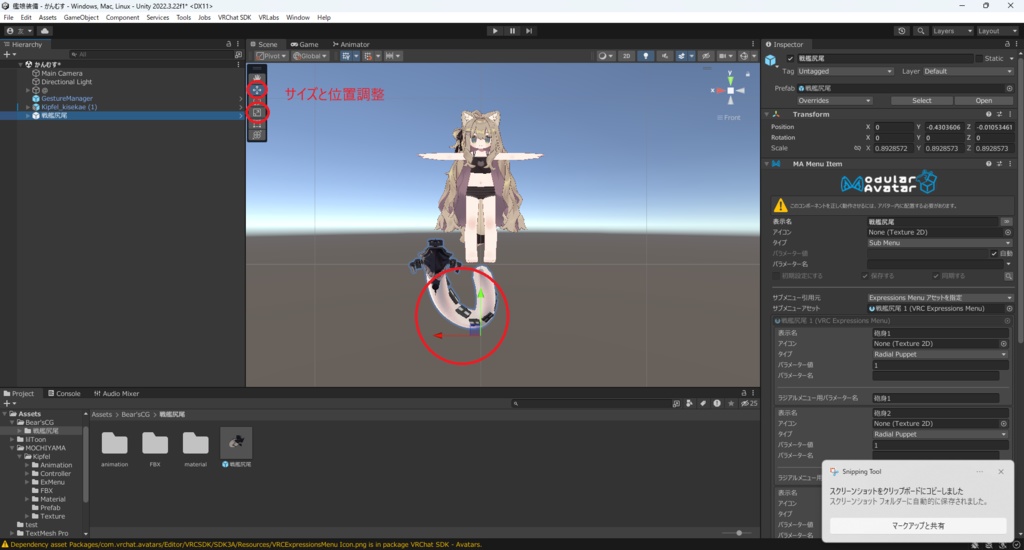
Task: Select the Move tool in the scene toolbar
Action: click(257, 90)
